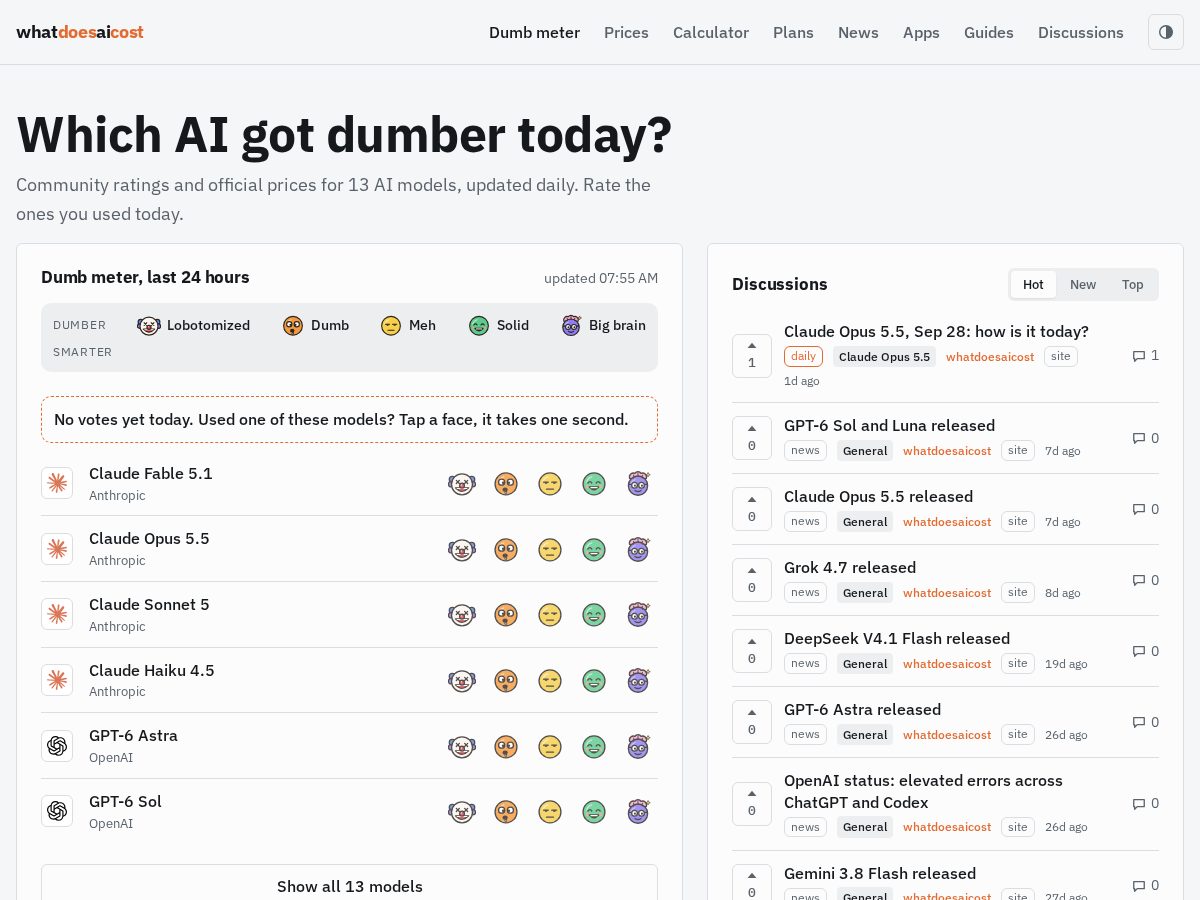Open 'Claude Opus 5.5, Sep 28: how is it today?'
Screen dimensions: 1200x900
pyautogui.click(x=936, y=331)
